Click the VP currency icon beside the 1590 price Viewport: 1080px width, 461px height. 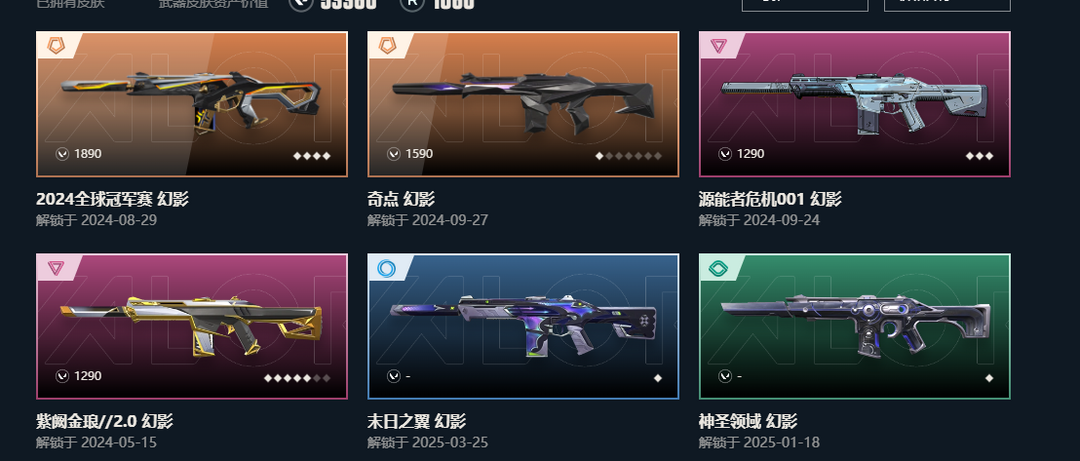(x=393, y=154)
